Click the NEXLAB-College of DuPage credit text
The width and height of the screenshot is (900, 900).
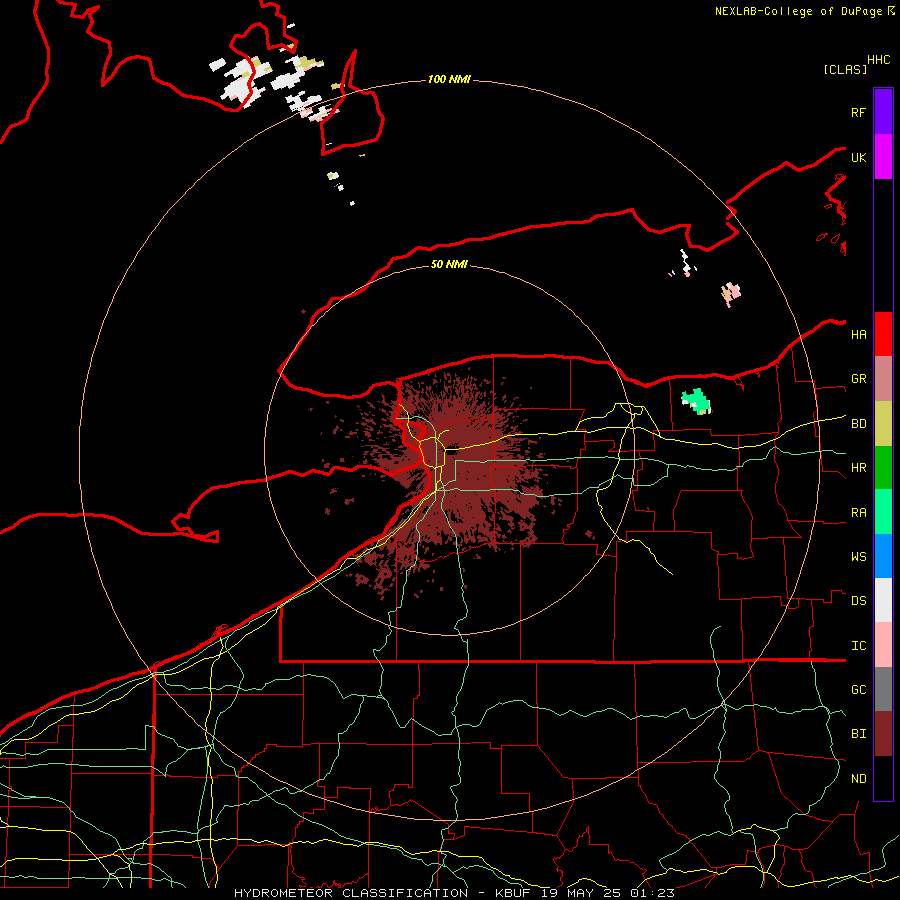pos(798,11)
